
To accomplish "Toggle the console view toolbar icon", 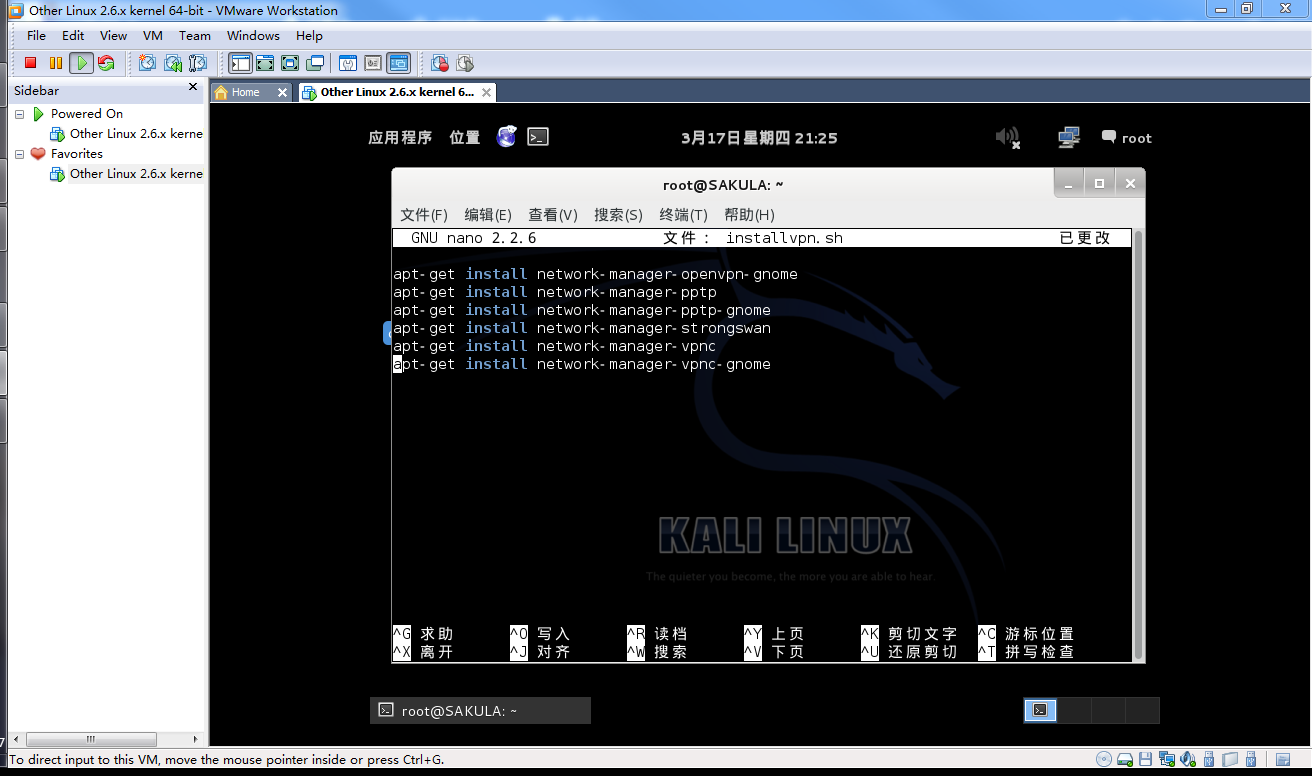I will click(399, 63).
